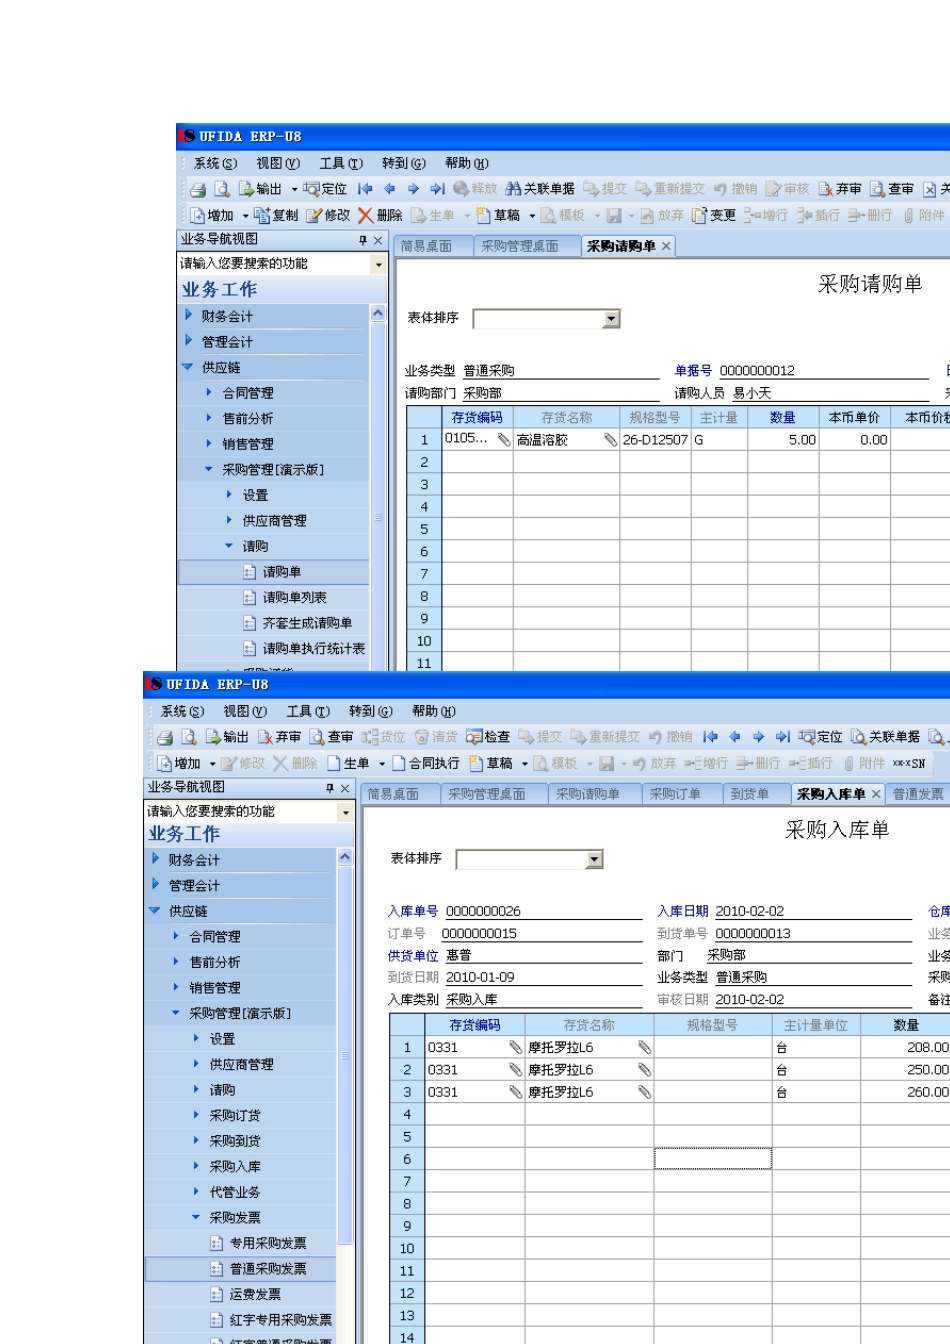
Task: Click 增加 add button in upper window
Action: pyautogui.click(x=212, y=216)
